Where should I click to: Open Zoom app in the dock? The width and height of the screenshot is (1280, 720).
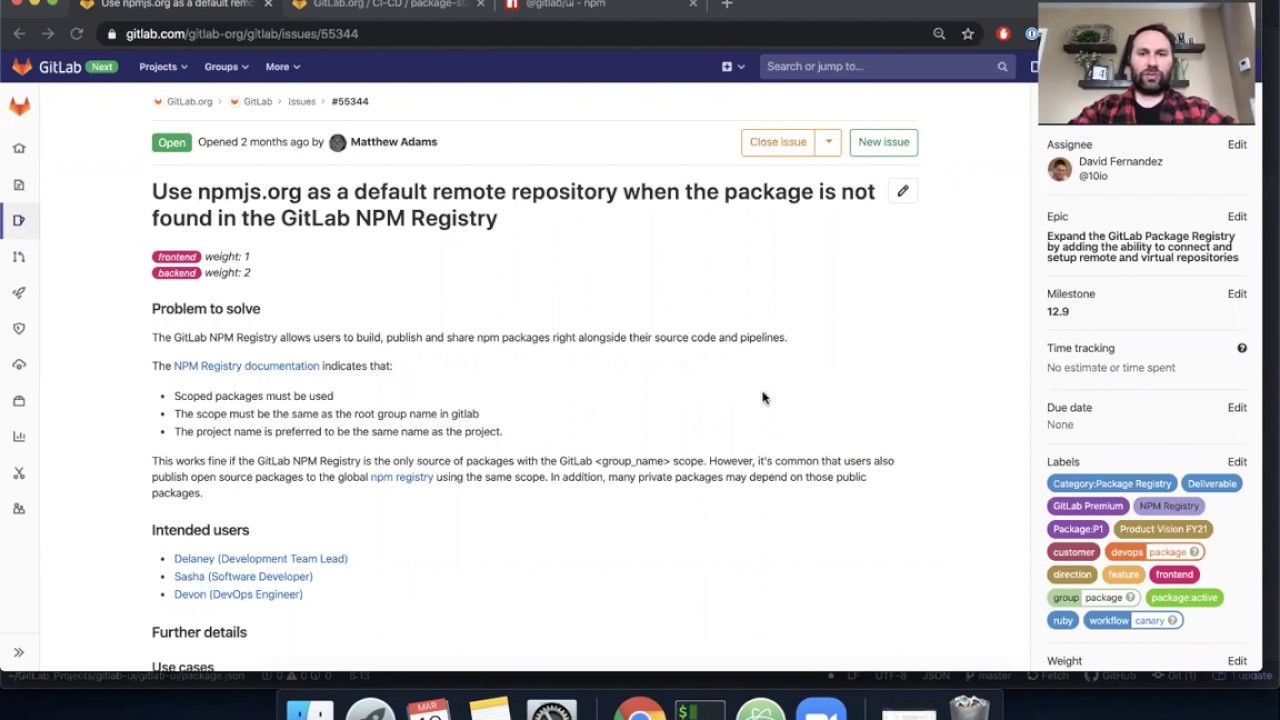point(821,709)
